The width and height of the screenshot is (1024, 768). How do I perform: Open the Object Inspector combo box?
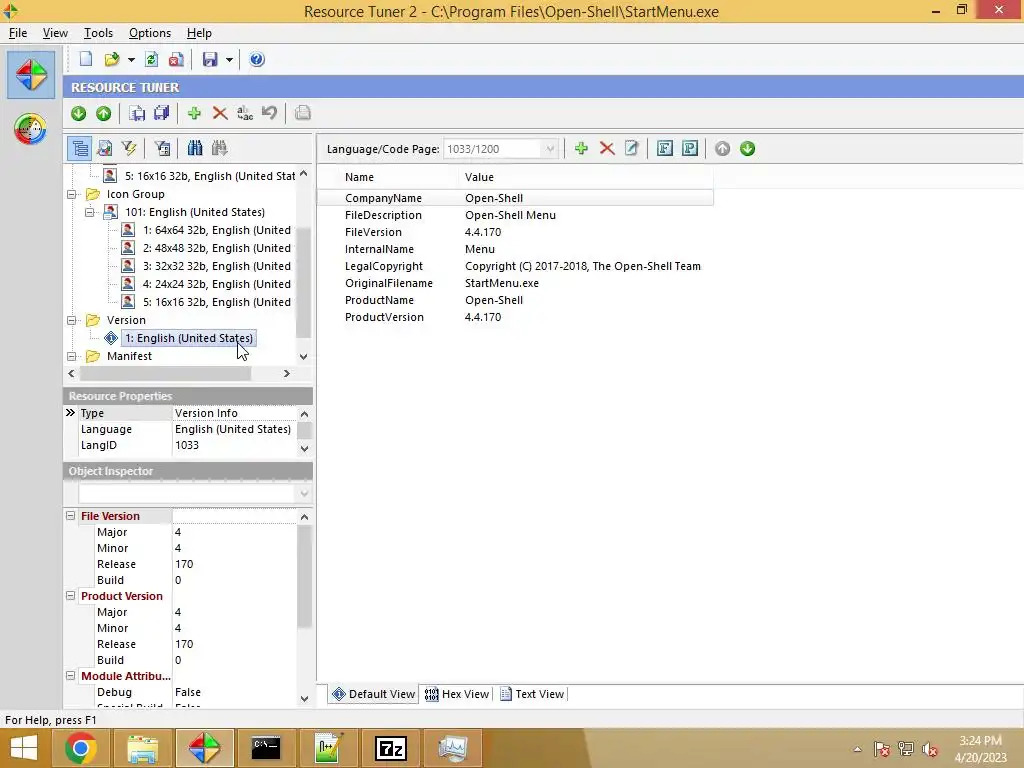[x=194, y=493]
